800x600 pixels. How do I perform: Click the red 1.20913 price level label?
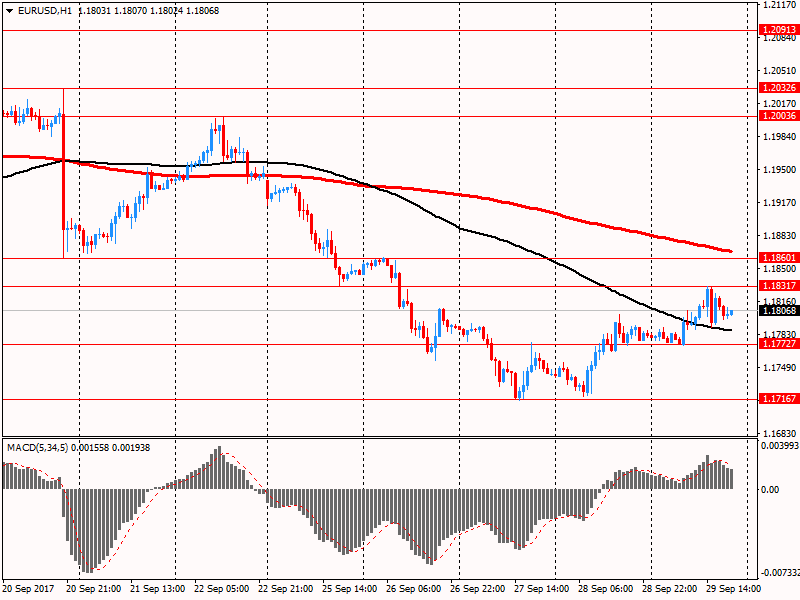click(779, 30)
